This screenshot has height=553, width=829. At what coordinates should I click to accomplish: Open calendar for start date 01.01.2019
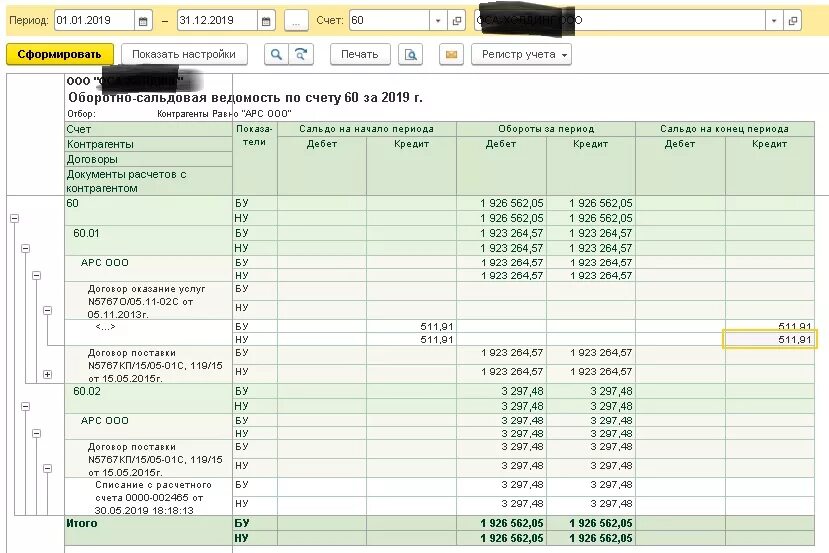(x=143, y=21)
